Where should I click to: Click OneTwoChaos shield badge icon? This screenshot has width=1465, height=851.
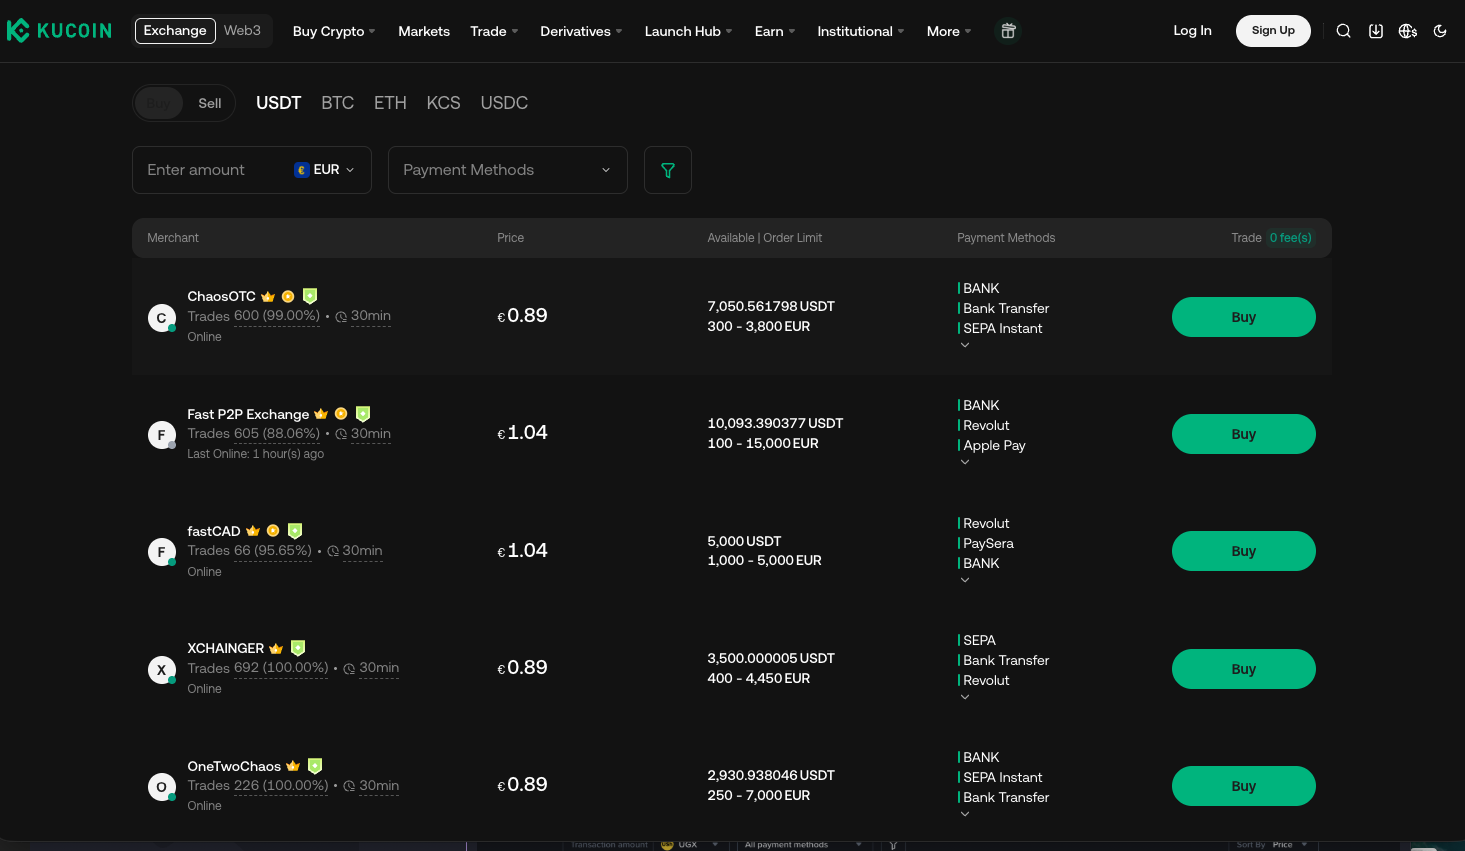(x=315, y=766)
